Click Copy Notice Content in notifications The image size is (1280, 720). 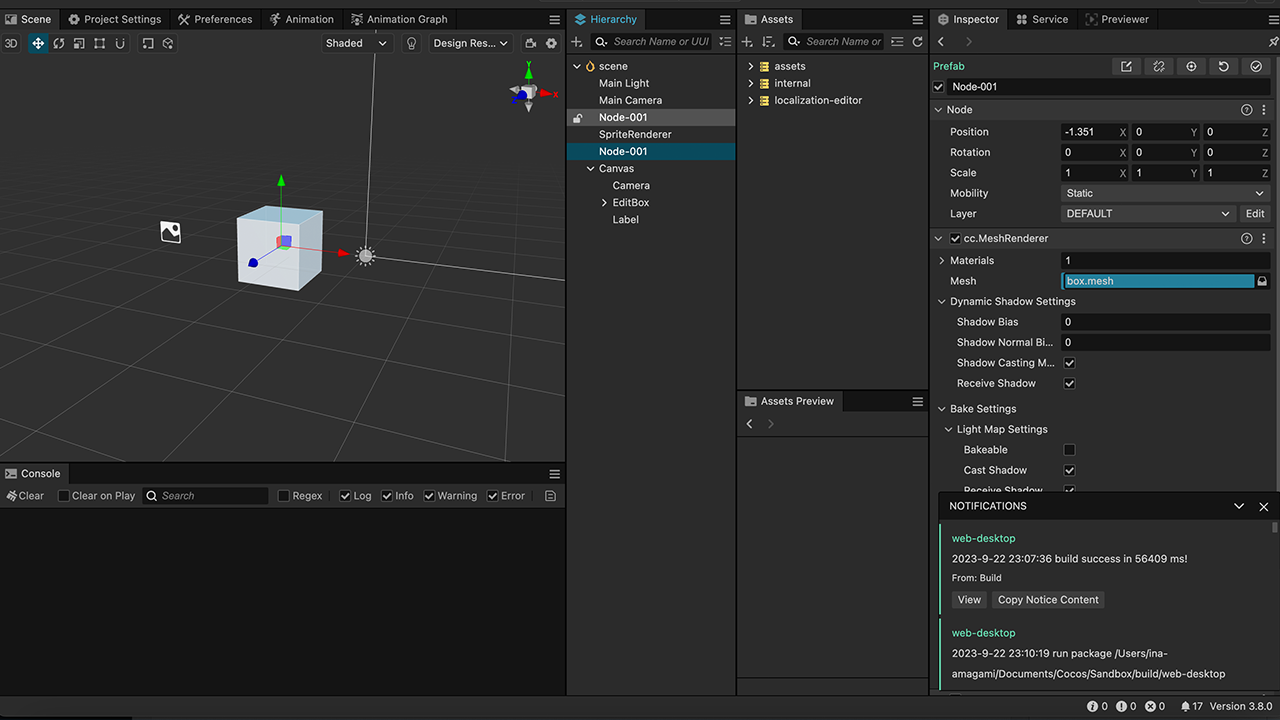click(1047, 599)
